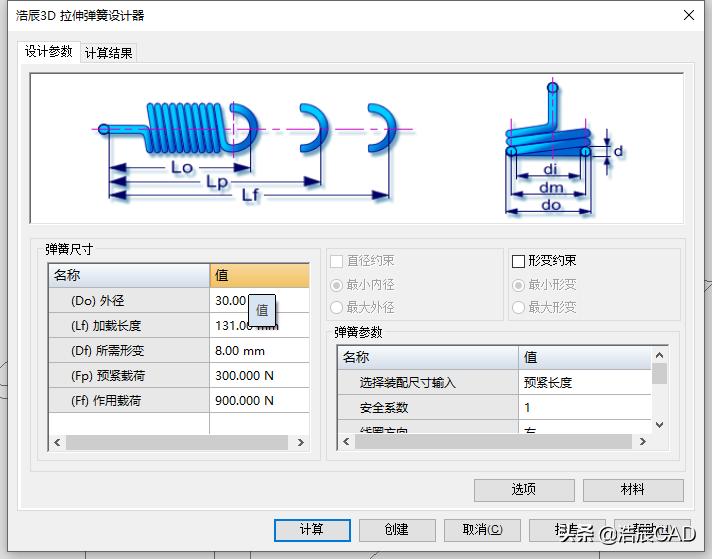Edit the (Fp) 预紧载荷 value 300.000 N
Viewport: 712px width, 559px height.
click(x=259, y=376)
